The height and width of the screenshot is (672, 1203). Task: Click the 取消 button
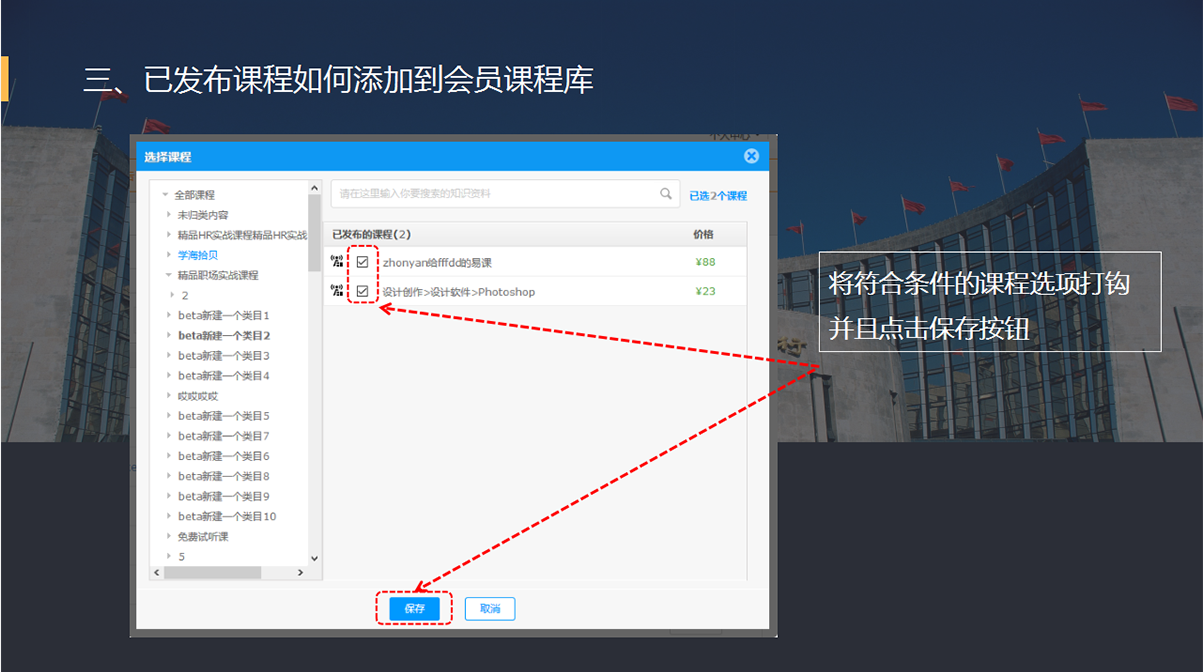[490, 608]
